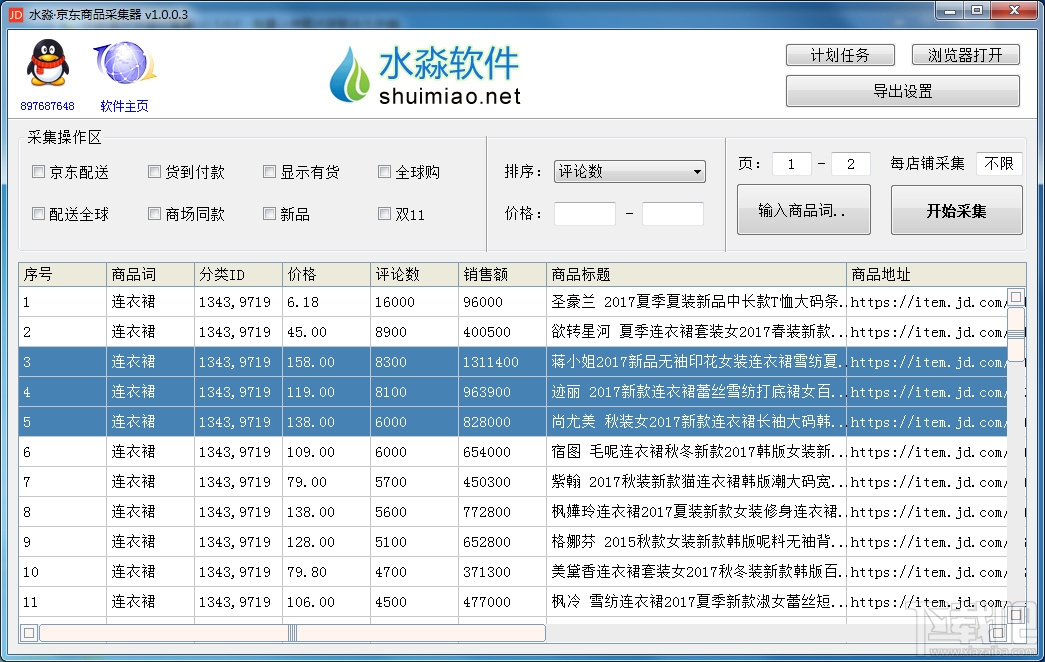Click the minimum price input field
Screen dimensions: 1045x662
[x=584, y=214]
